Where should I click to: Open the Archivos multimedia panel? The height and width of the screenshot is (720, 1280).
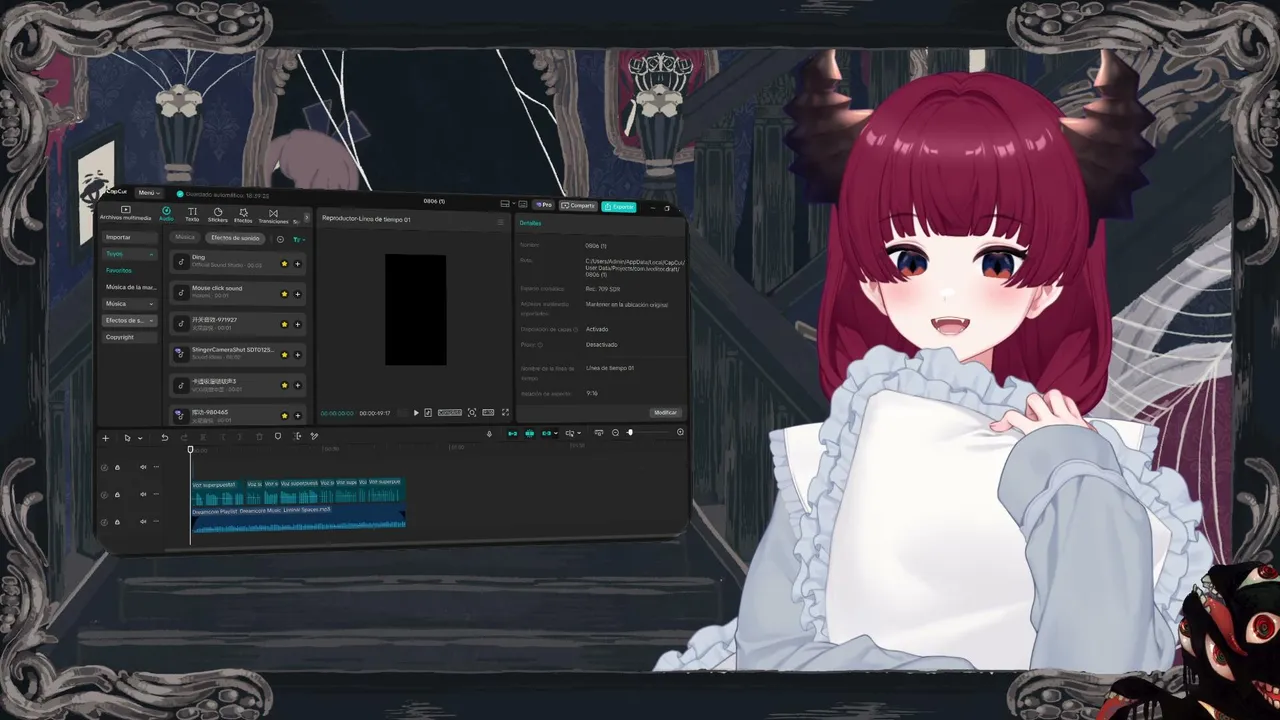pyautogui.click(x=125, y=213)
